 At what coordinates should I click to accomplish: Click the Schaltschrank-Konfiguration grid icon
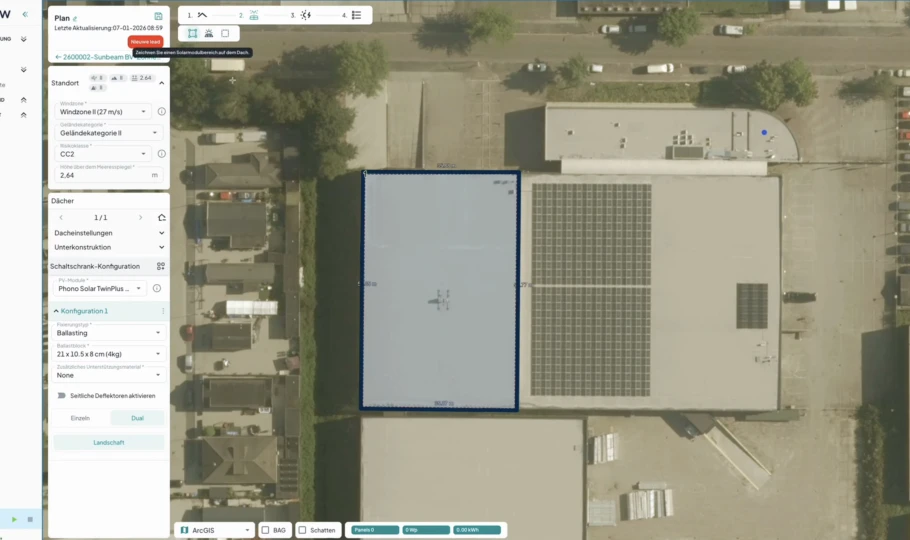161,266
